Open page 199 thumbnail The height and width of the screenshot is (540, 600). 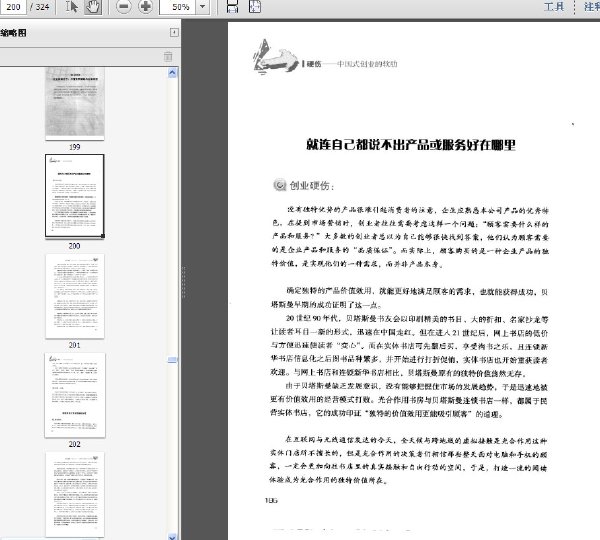pos(75,103)
